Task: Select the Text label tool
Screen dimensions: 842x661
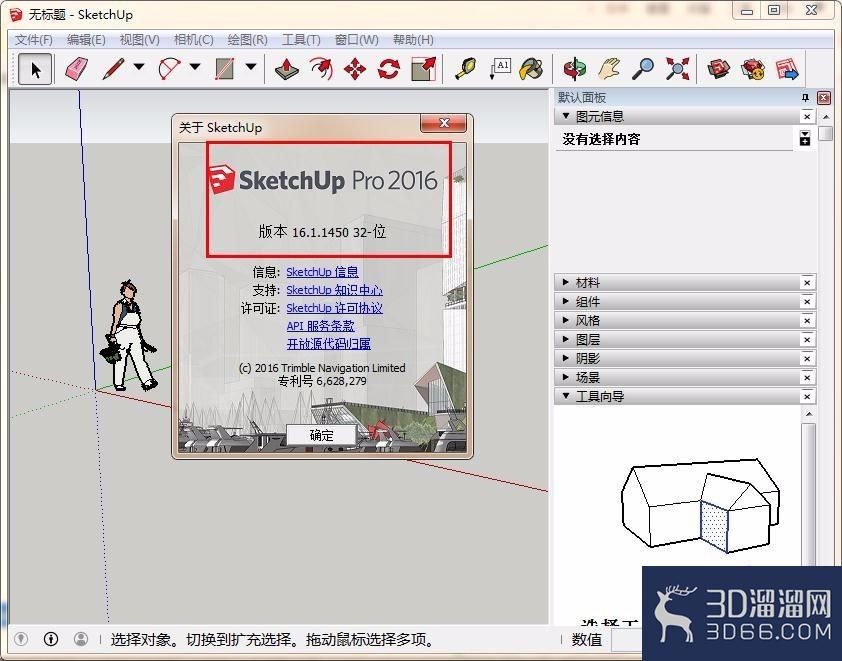Action: [500, 69]
